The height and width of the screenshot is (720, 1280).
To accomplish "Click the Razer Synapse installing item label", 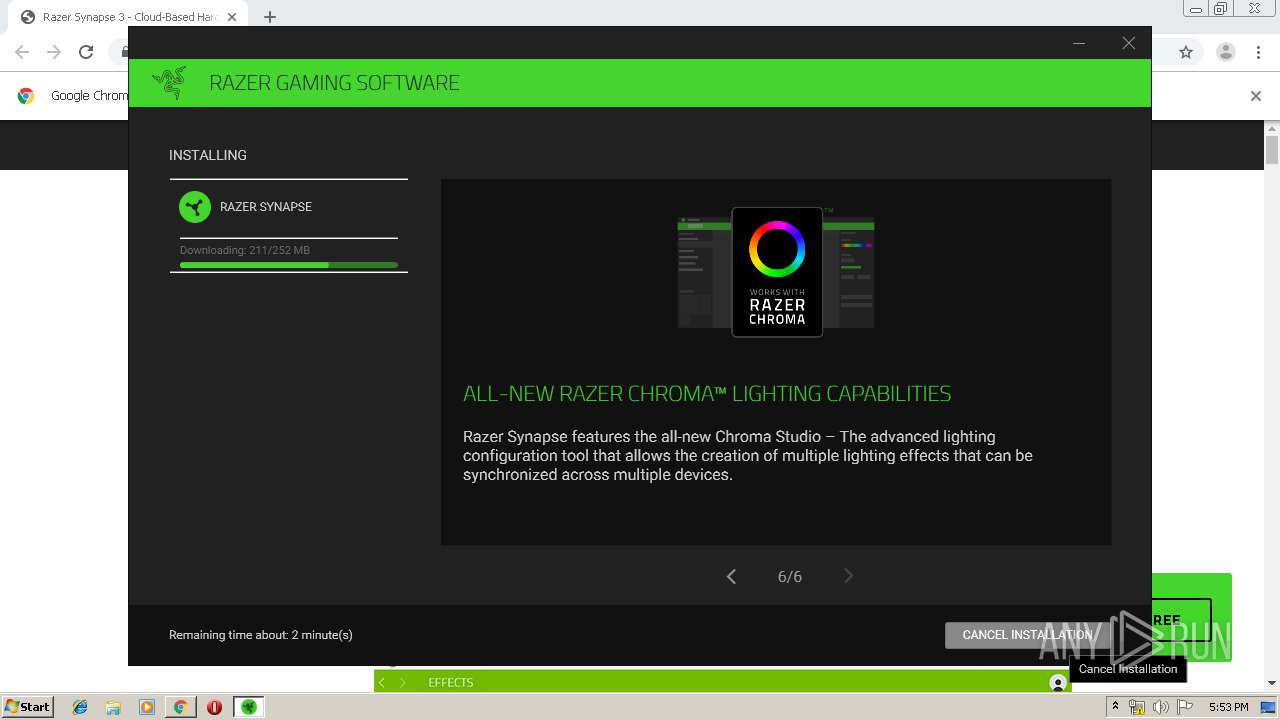I will point(266,207).
